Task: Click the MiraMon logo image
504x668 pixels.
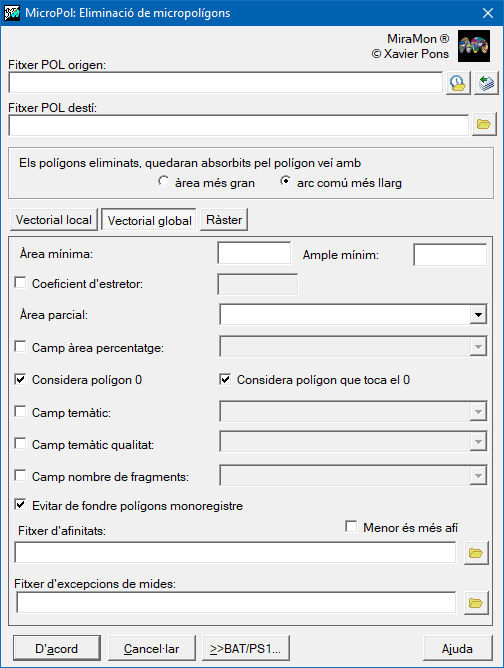Action: point(474,46)
